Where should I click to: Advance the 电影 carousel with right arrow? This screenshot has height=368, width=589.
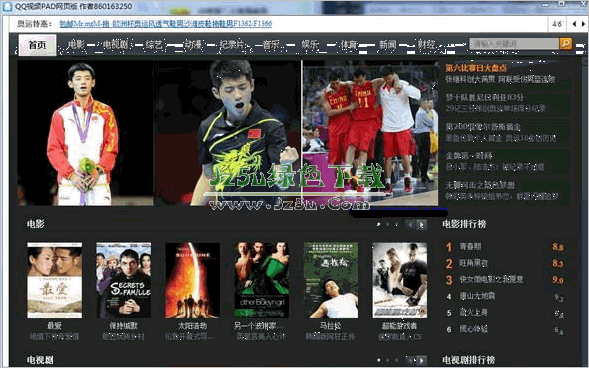click(422, 225)
